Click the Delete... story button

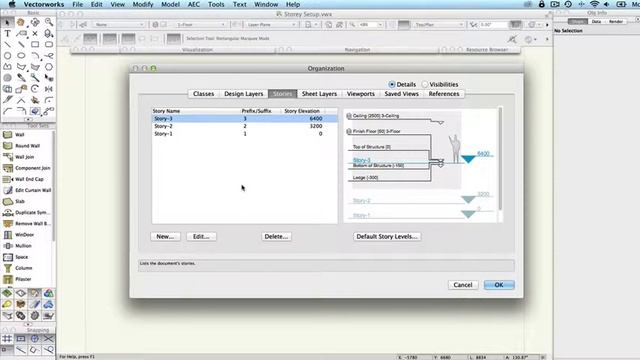[x=276, y=236]
